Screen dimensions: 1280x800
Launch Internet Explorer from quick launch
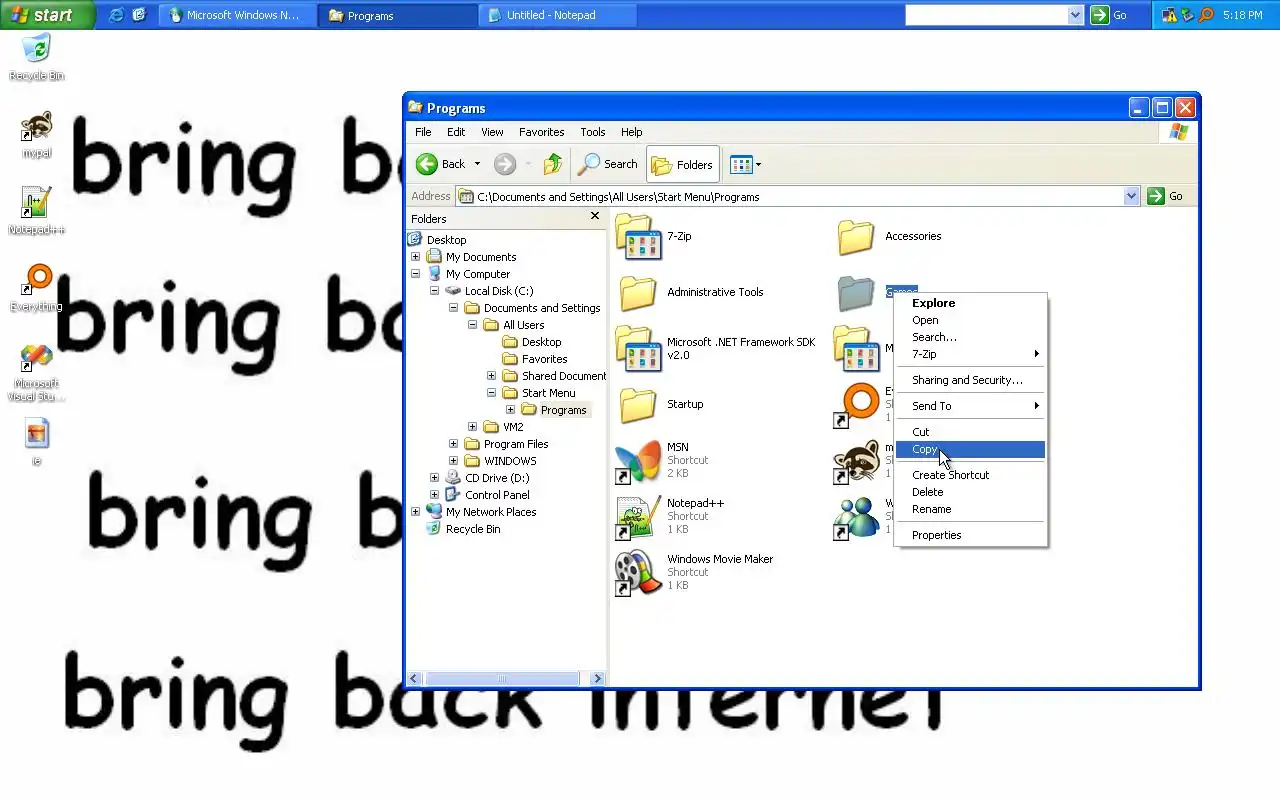(116, 15)
